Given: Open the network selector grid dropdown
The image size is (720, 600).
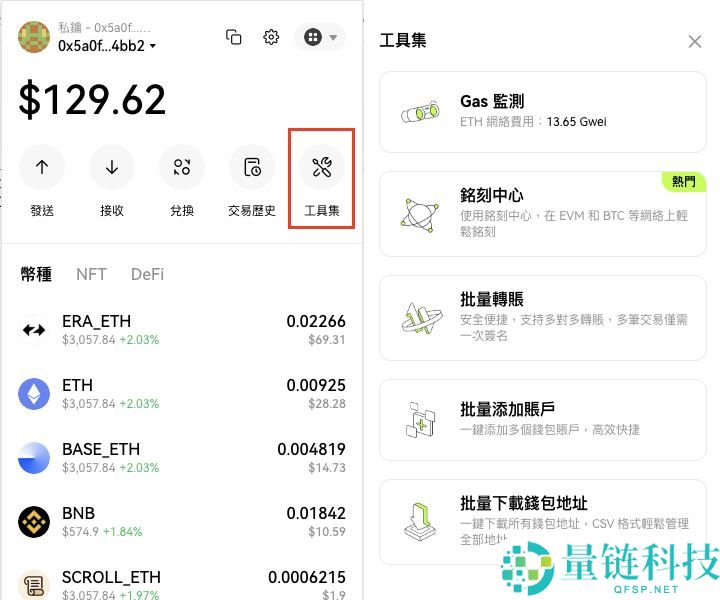Looking at the screenshot, I should coord(320,37).
